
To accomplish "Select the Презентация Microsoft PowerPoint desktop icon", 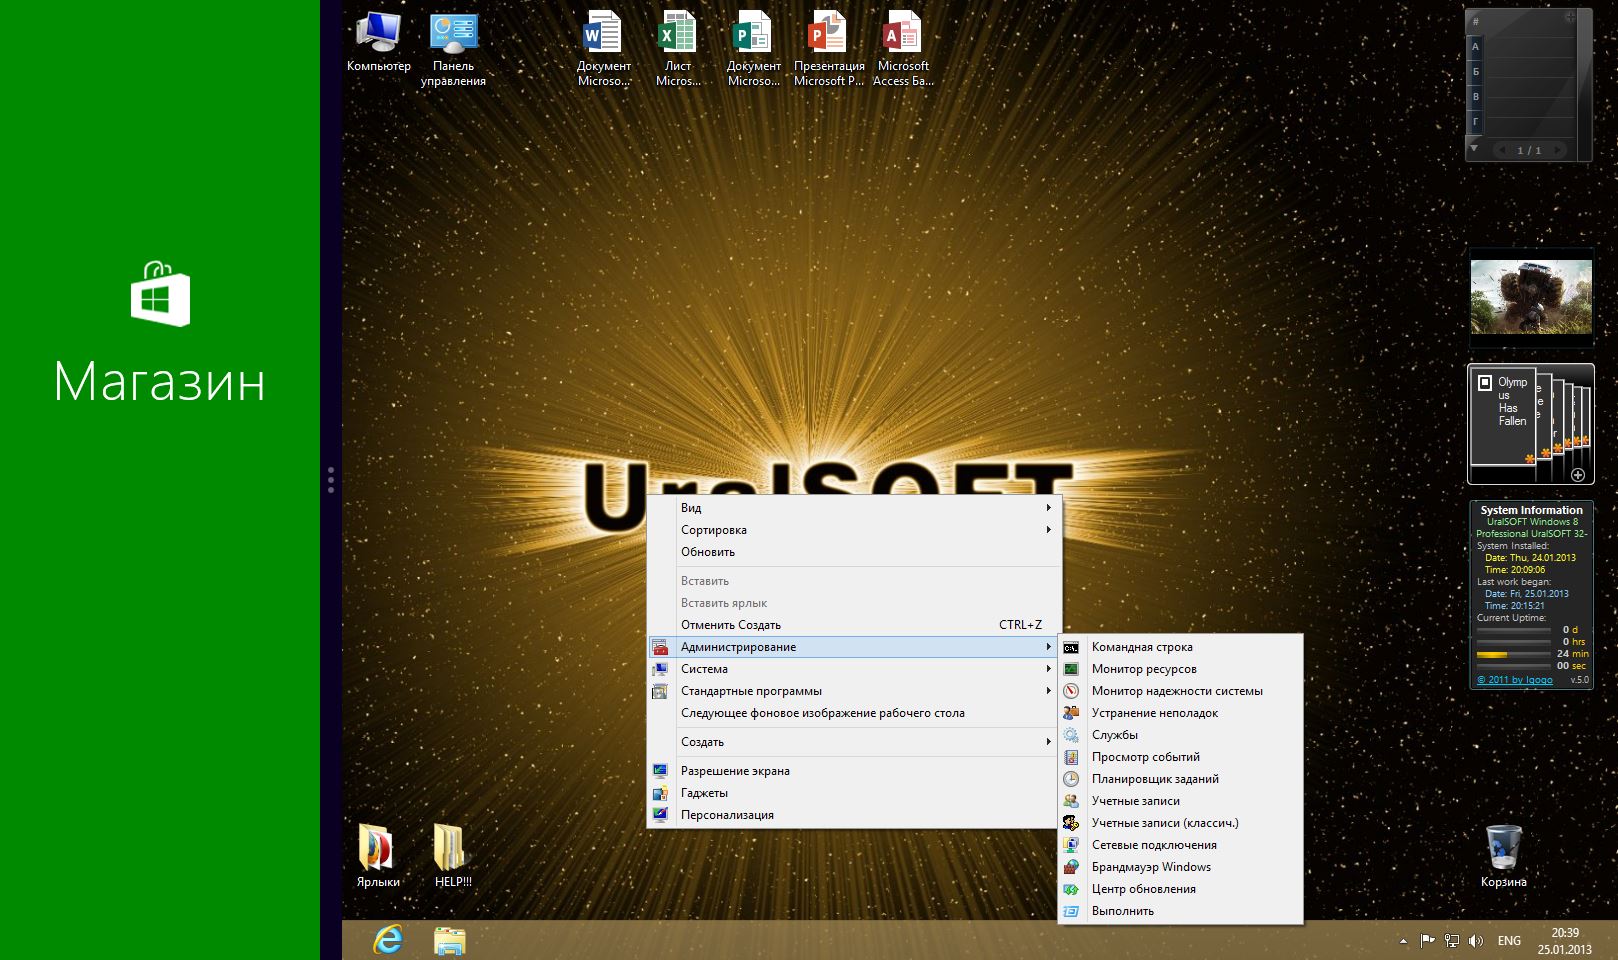I will [829, 49].
